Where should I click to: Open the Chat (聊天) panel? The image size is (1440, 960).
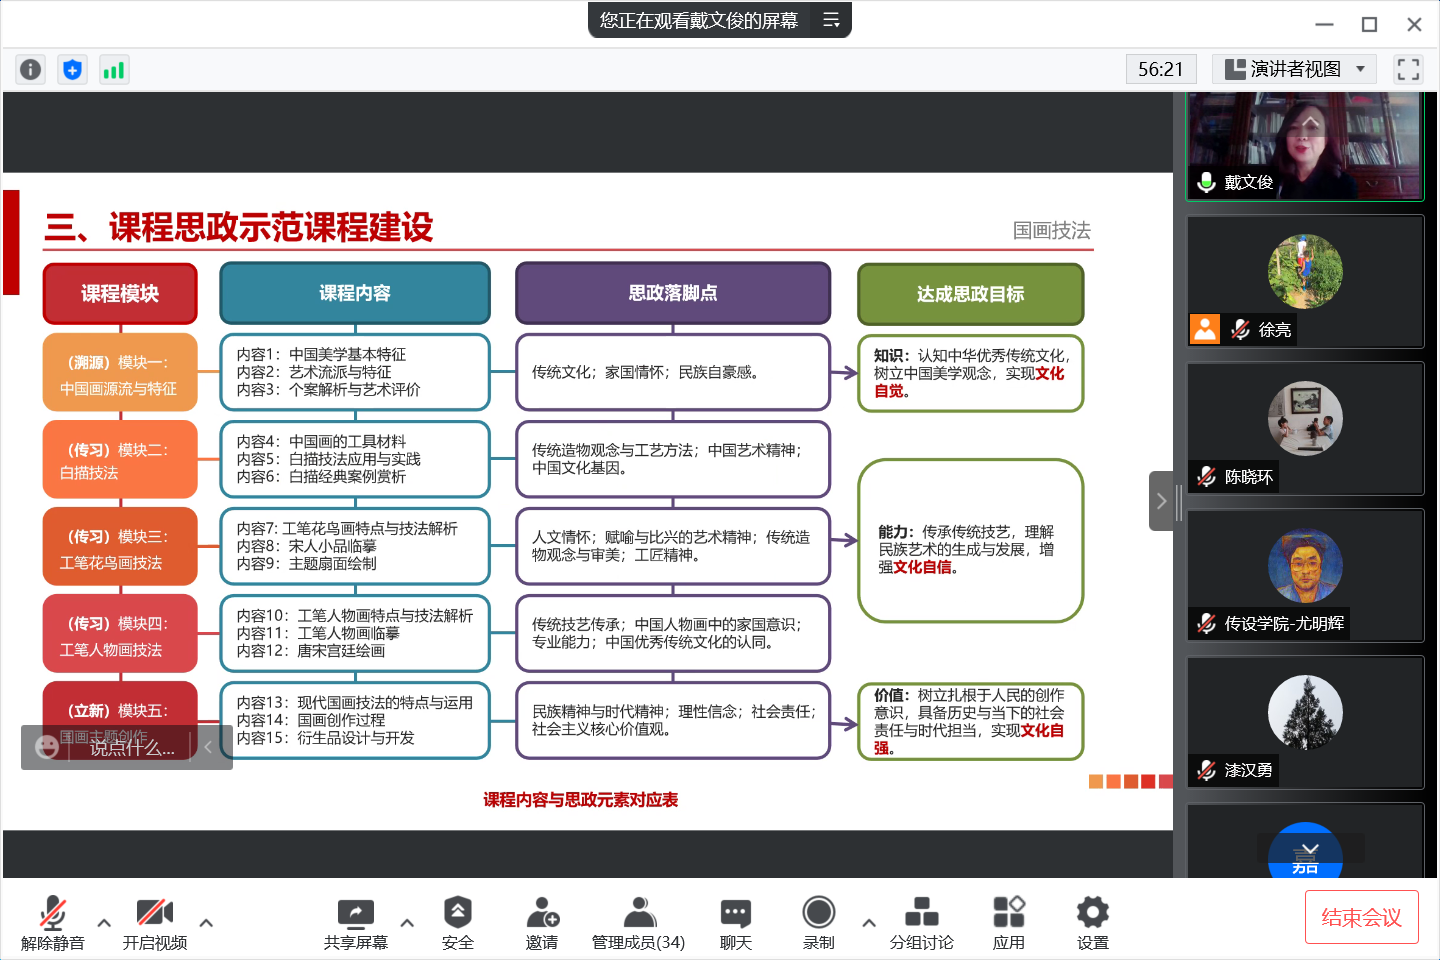(x=735, y=922)
